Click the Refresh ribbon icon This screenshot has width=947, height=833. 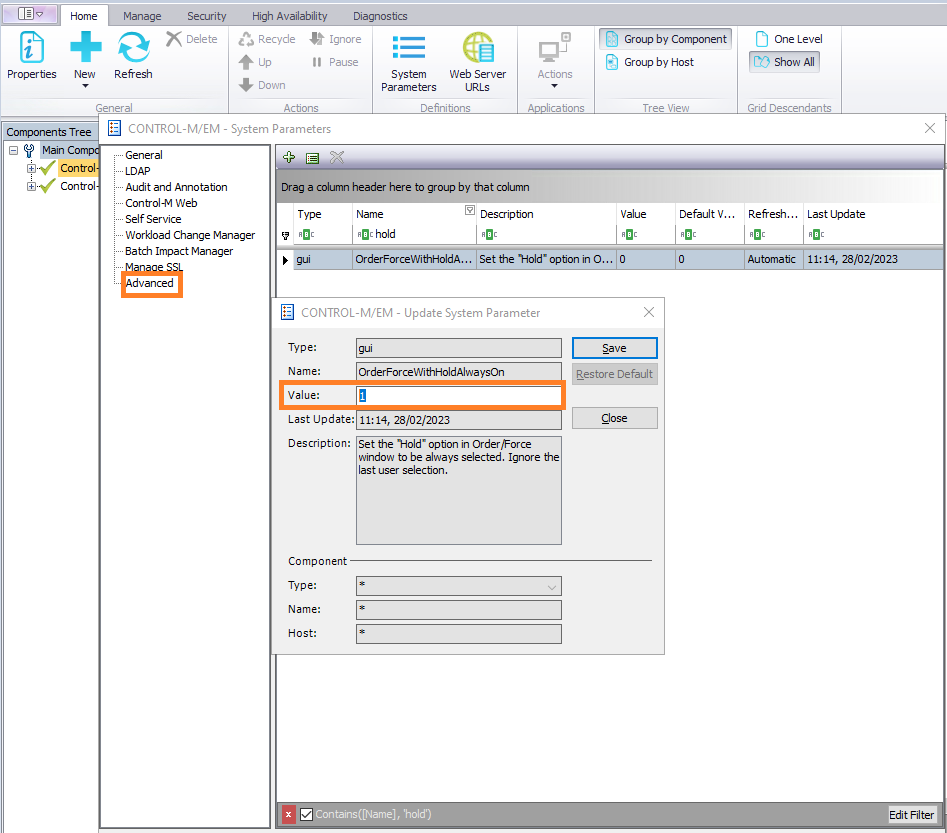[133, 55]
